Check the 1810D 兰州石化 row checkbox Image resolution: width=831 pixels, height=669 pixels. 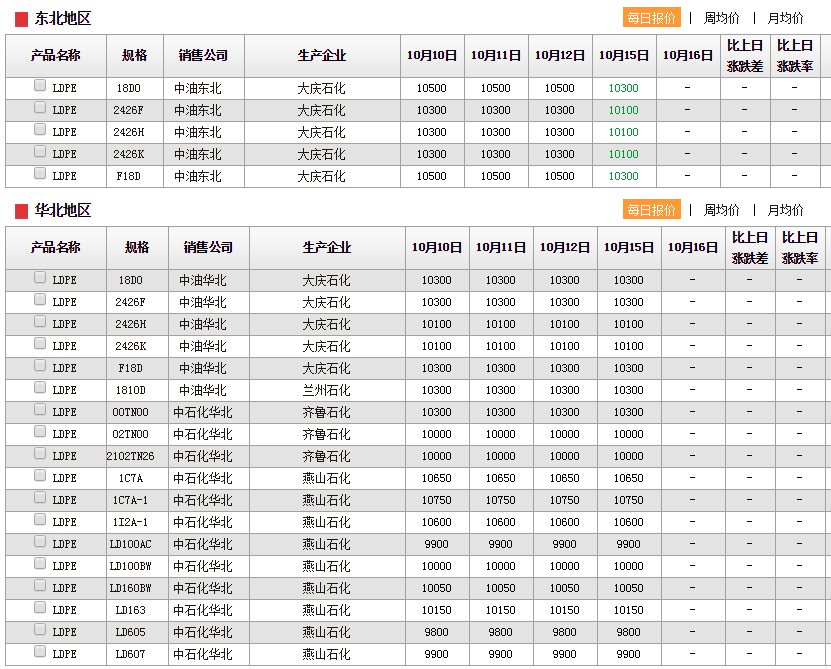[40, 388]
